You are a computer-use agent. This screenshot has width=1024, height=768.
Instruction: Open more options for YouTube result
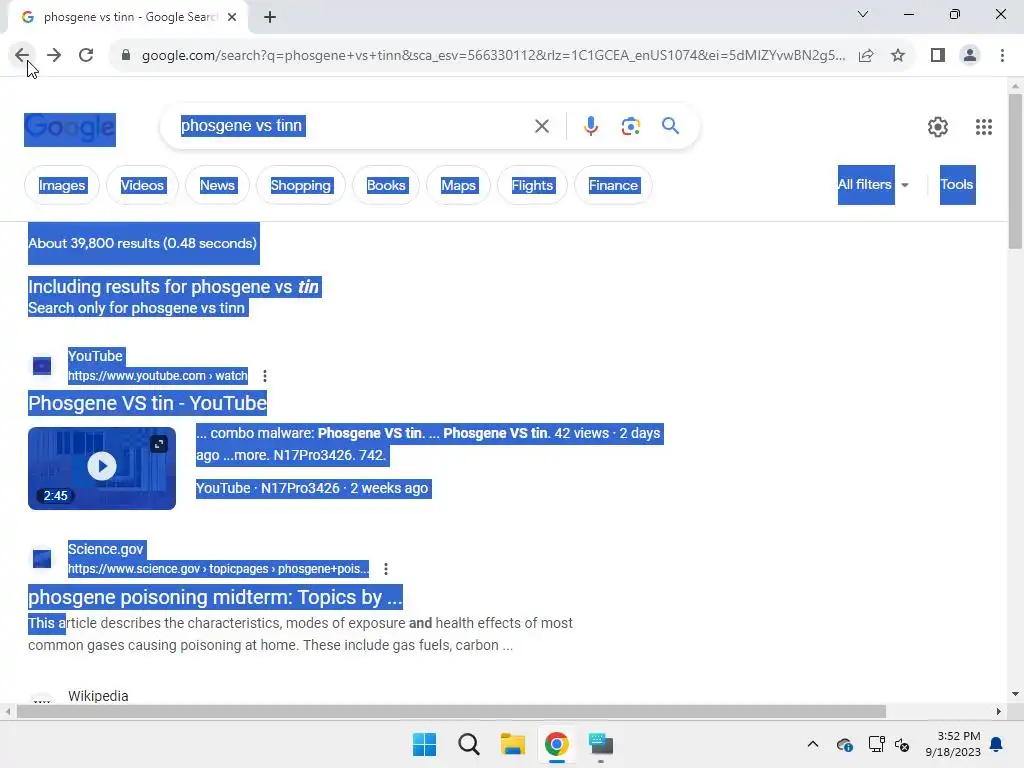pyautogui.click(x=264, y=376)
